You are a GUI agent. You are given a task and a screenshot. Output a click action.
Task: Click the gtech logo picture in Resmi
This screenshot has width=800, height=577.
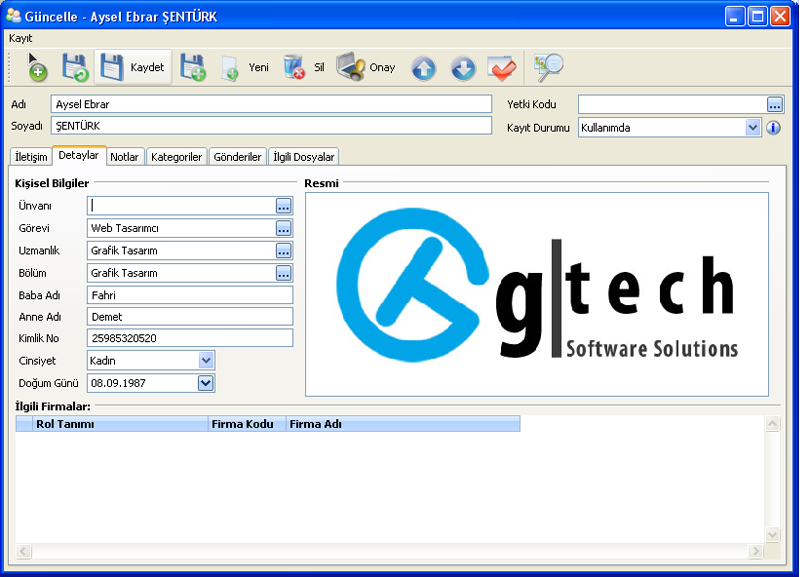tap(537, 294)
